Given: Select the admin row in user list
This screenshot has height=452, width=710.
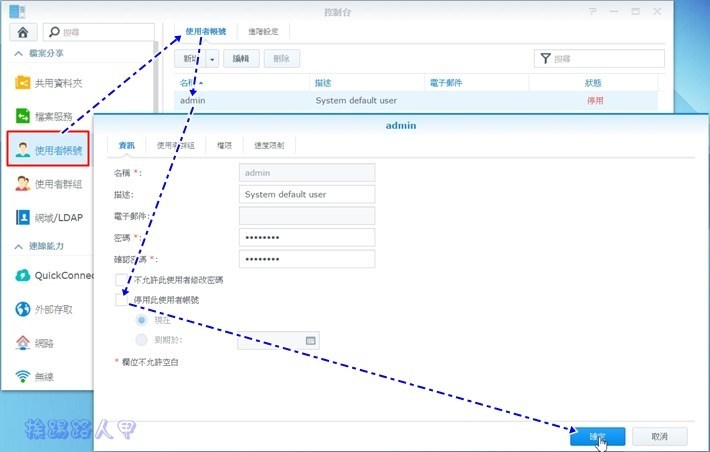Looking at the screenshot, I should (x=416, y=101).
